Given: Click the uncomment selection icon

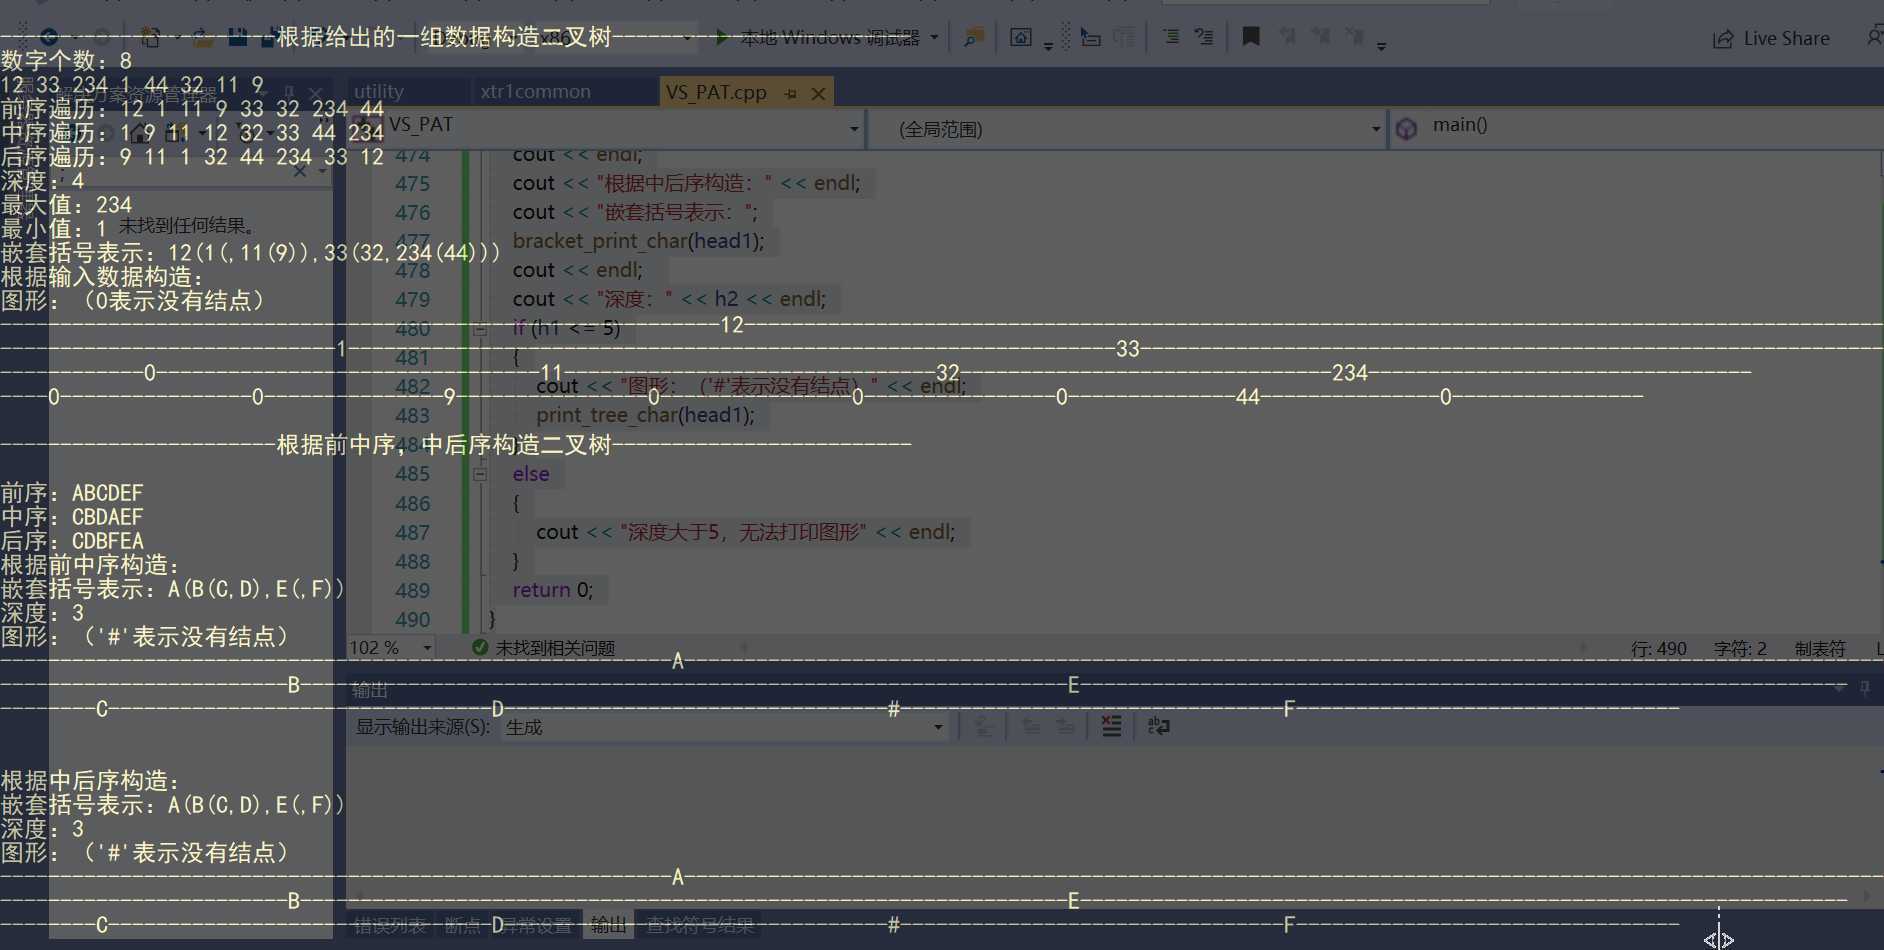Looking at the screenshot, I should (1204, 37).
